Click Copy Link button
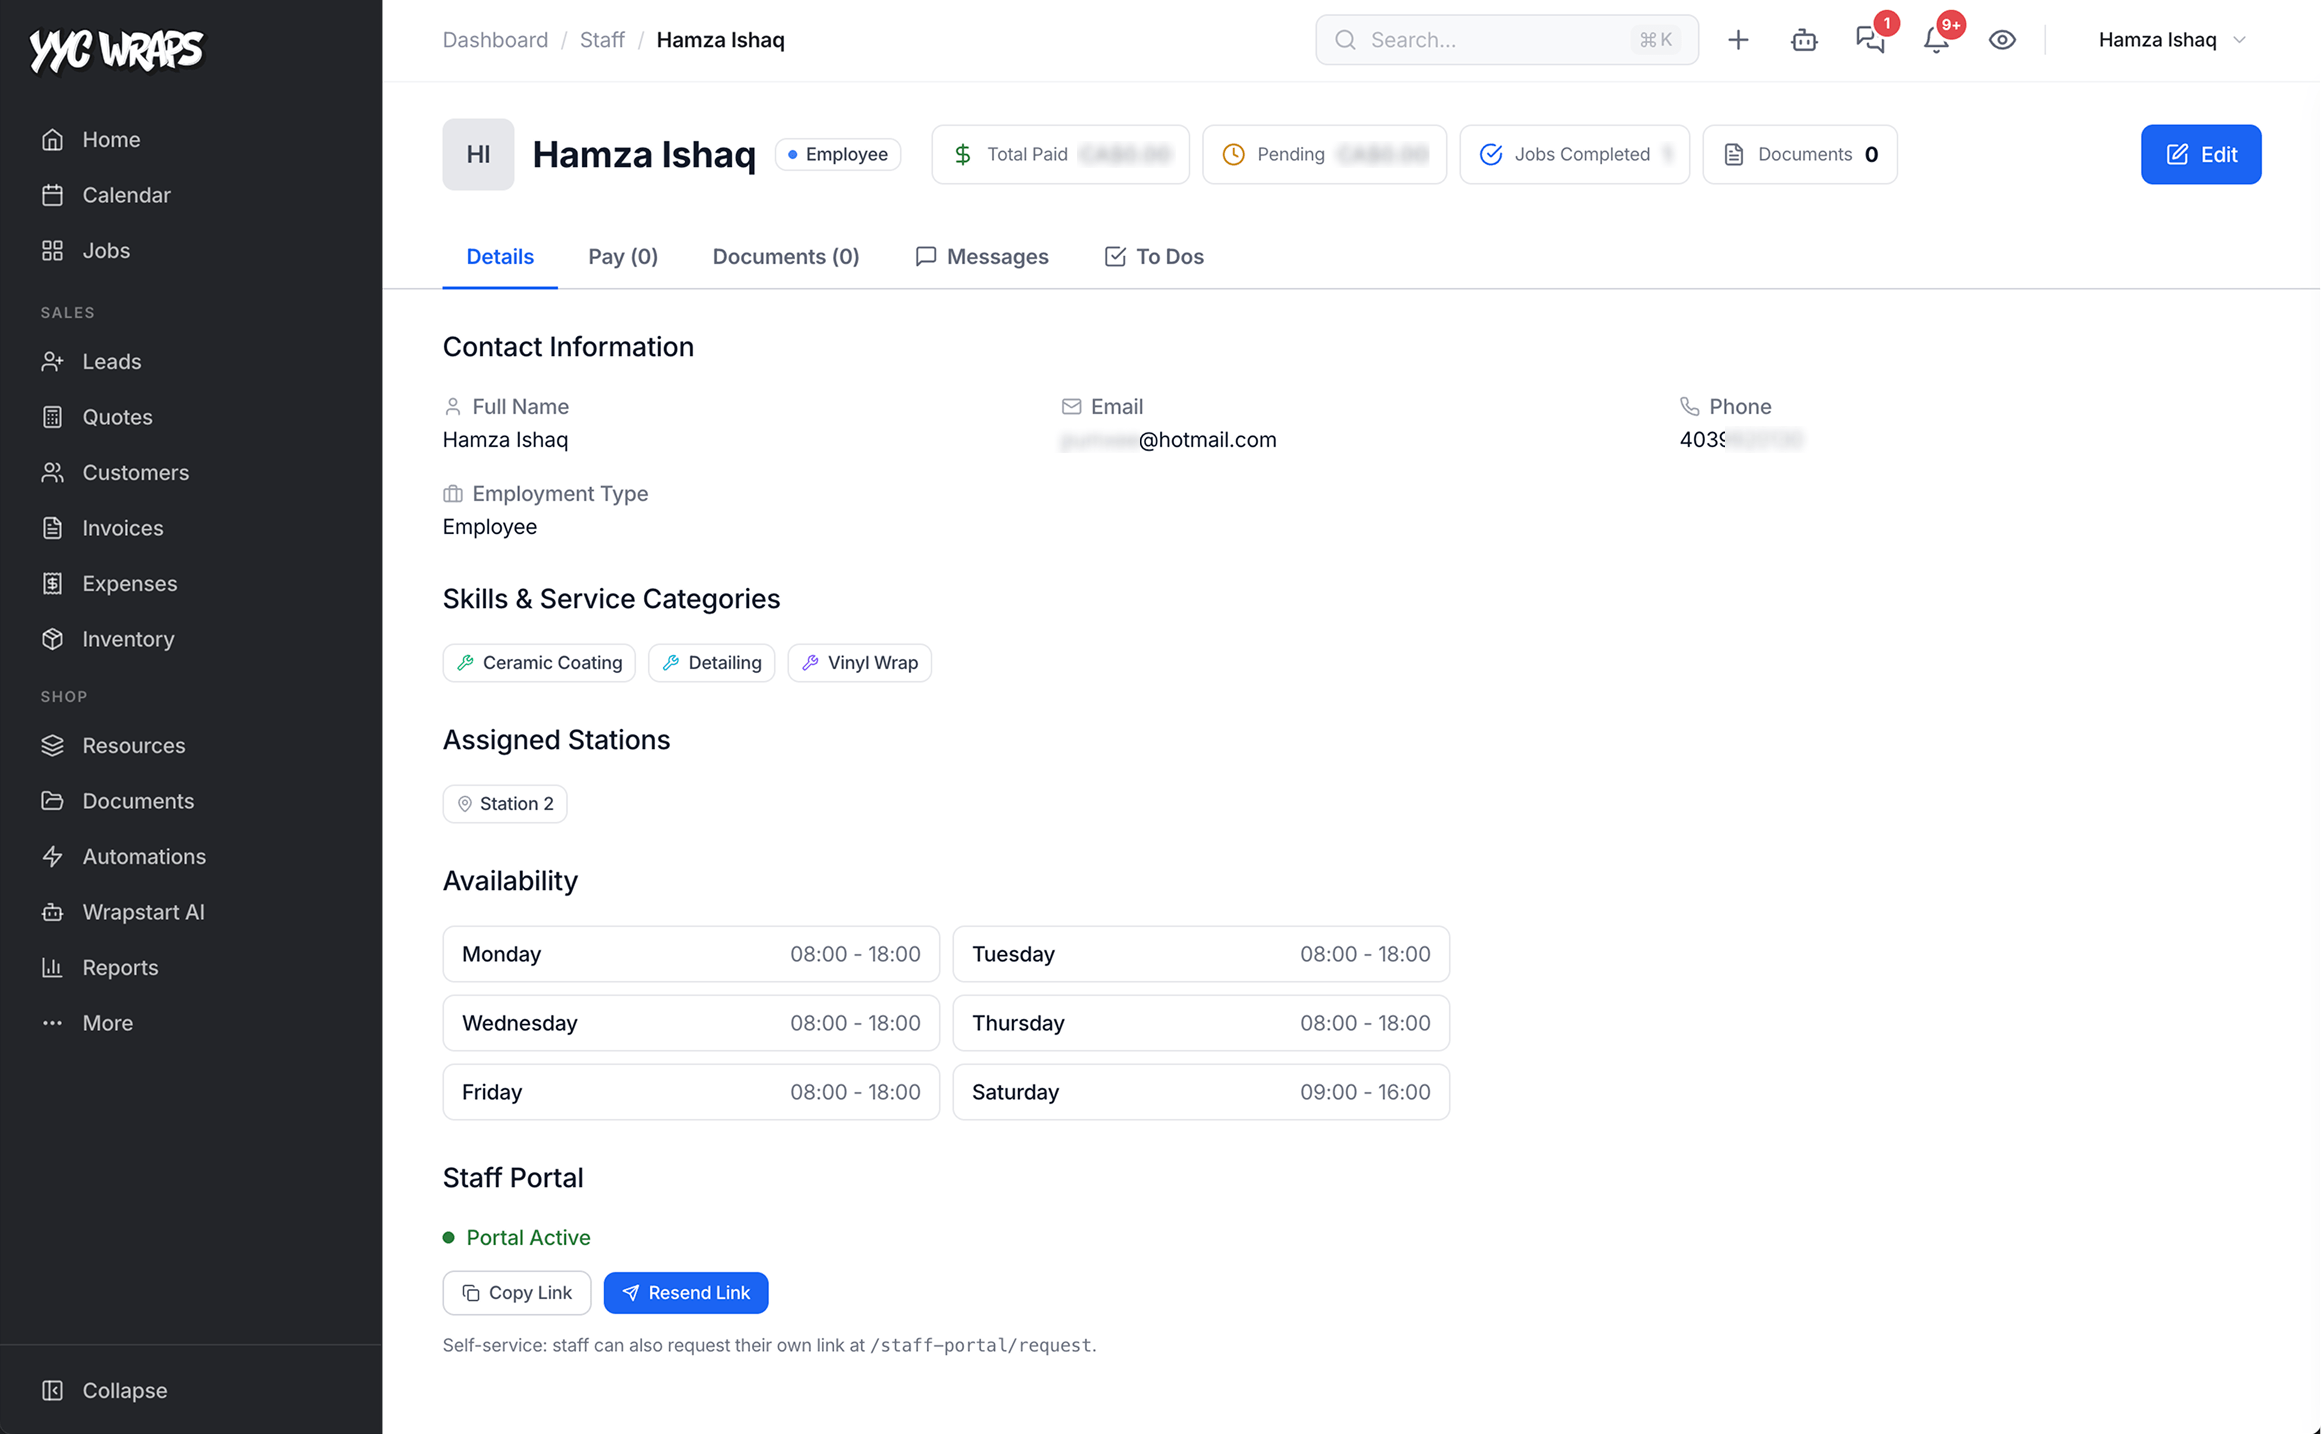 pyautogui.click(x=517, y=1293)
